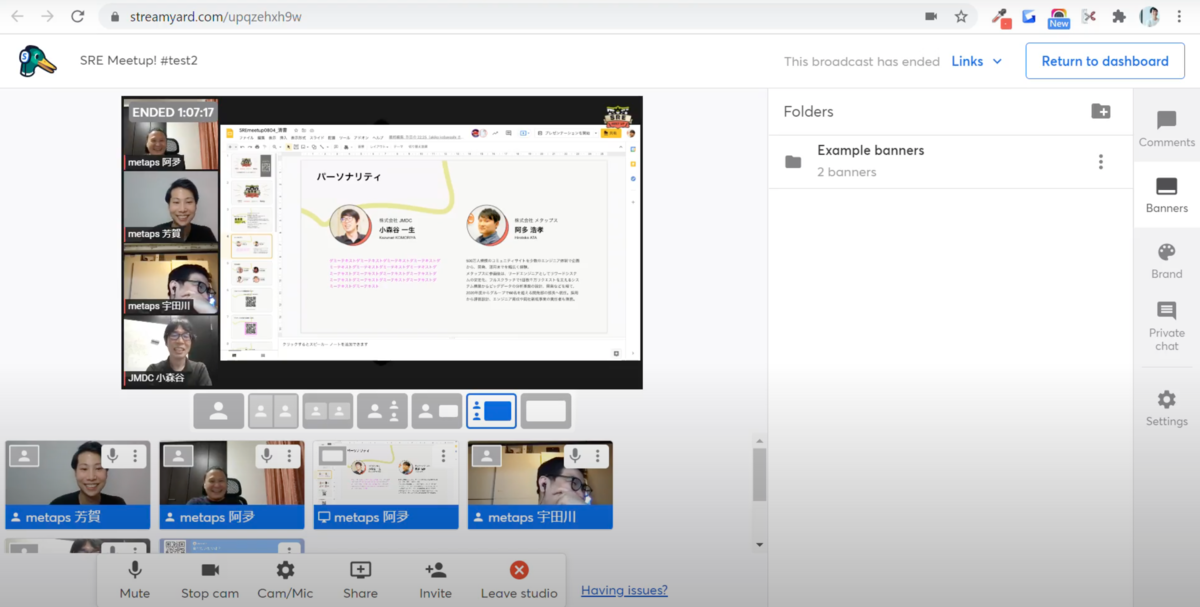Select the two-person group layout

328,411
